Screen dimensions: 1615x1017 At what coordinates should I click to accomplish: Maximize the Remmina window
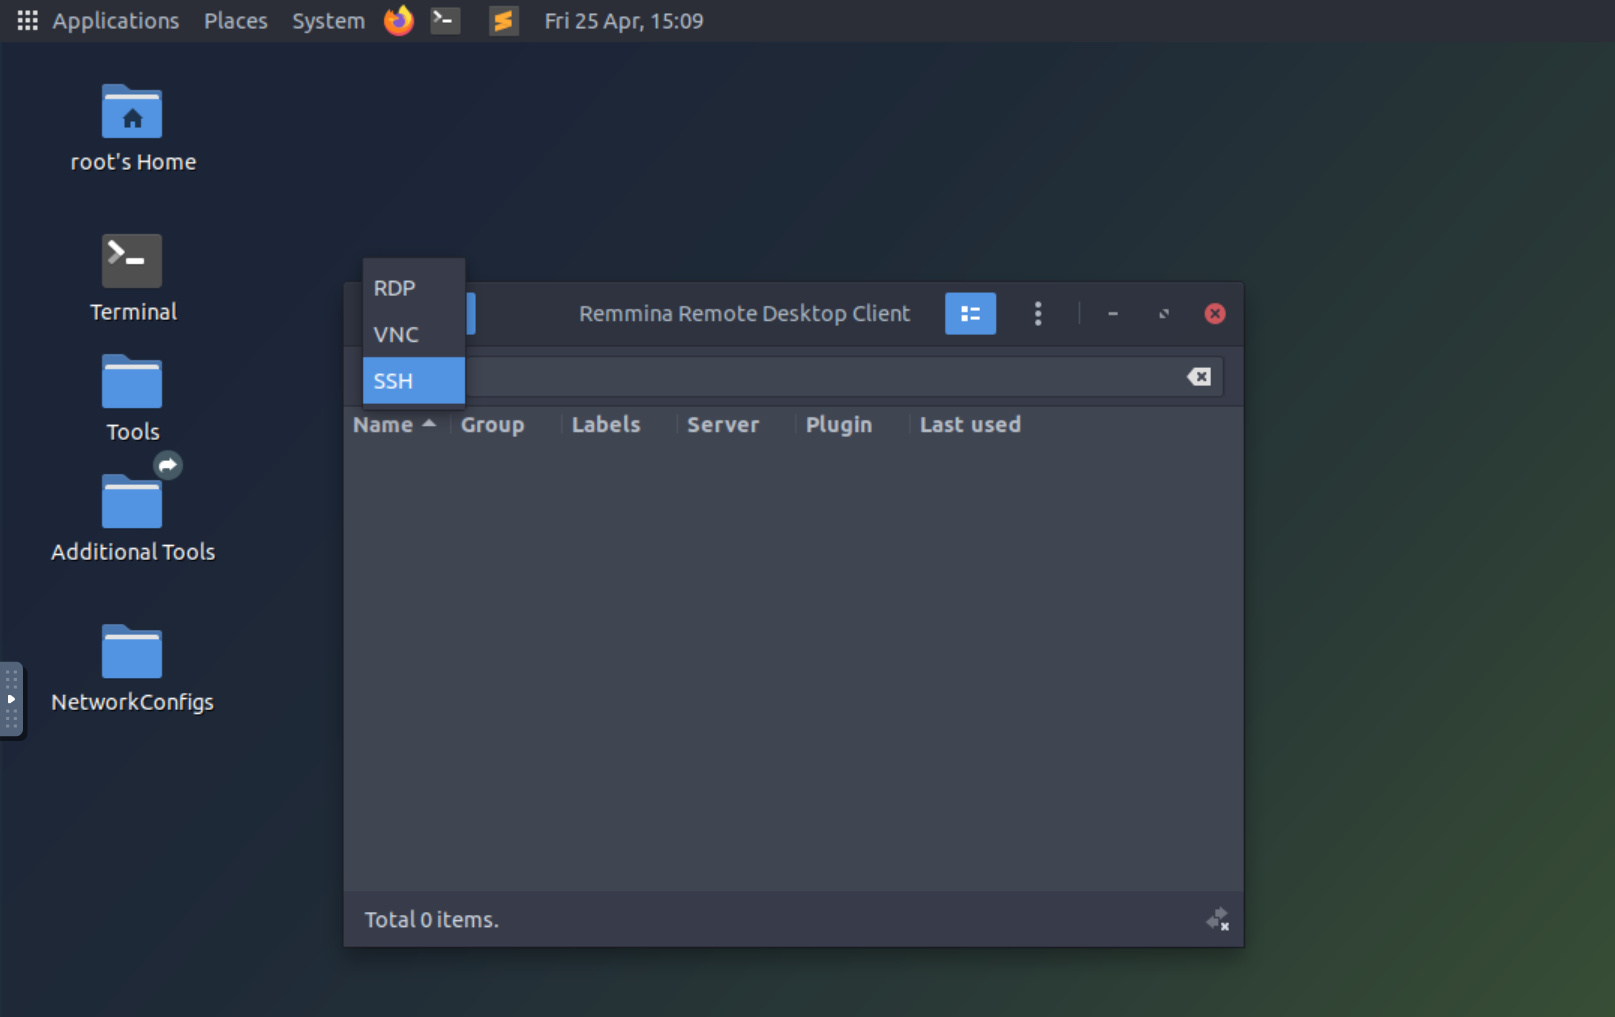click(1164, 314)
